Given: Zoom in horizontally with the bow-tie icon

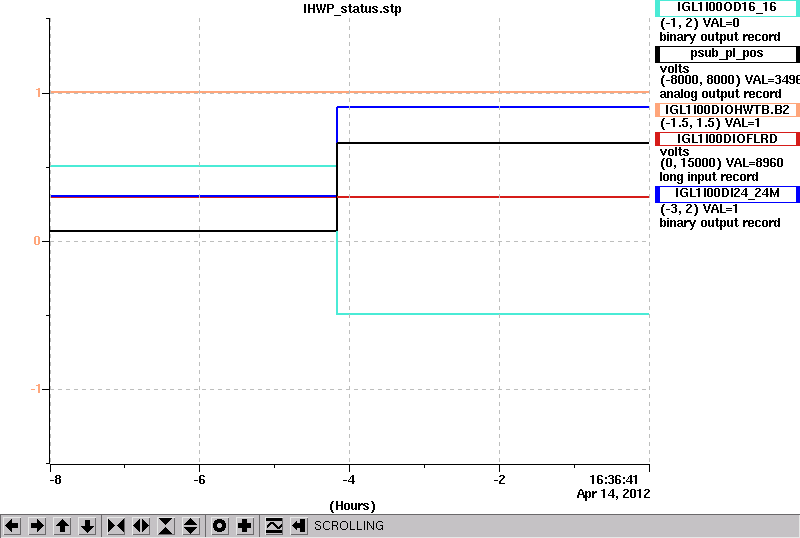Looking at the screenshot, I should tap(116, 526).
